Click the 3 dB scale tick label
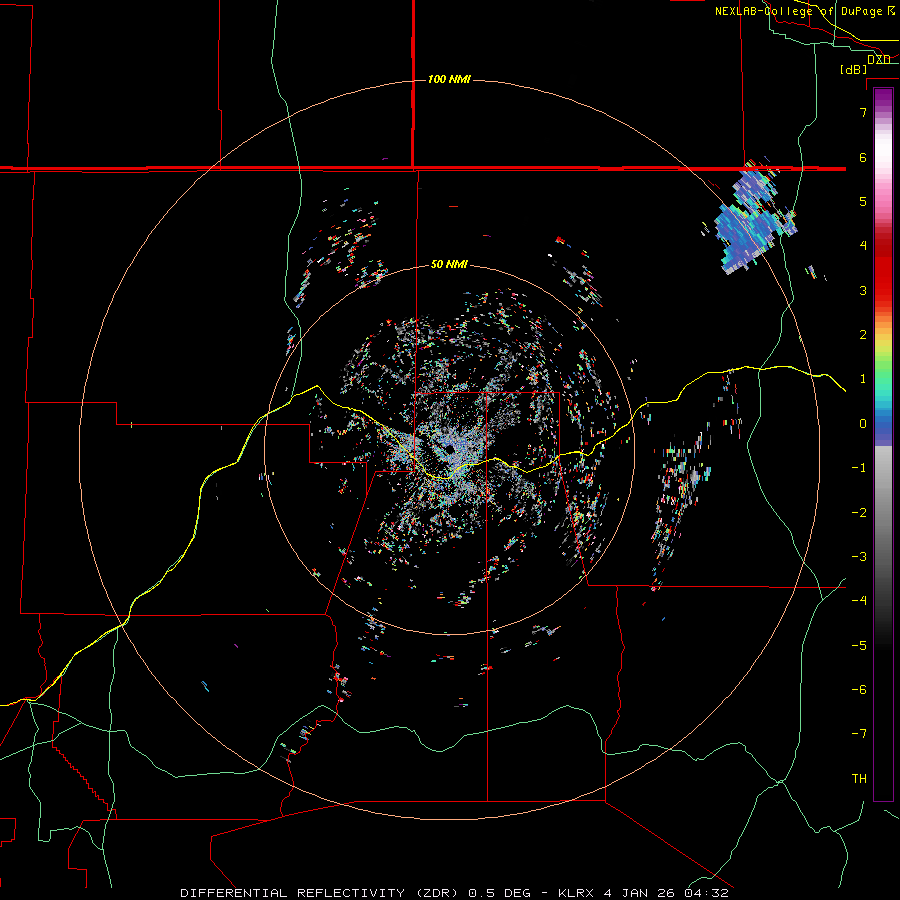This screenshot has height=900, width=900. pos(863,290)
